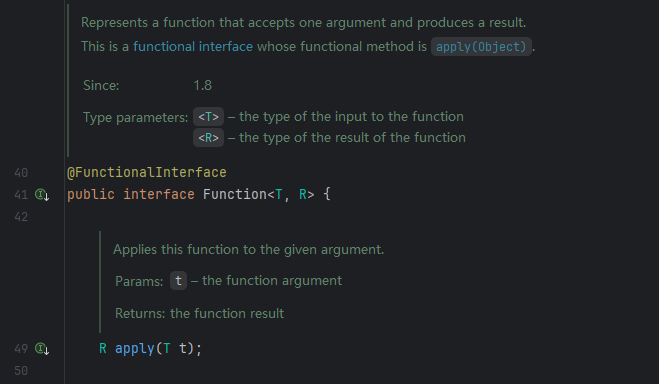Click the implemented-method gutter icon beside apply
The image size is (659, 384).
pyautogui.click(x=42, y=348)
